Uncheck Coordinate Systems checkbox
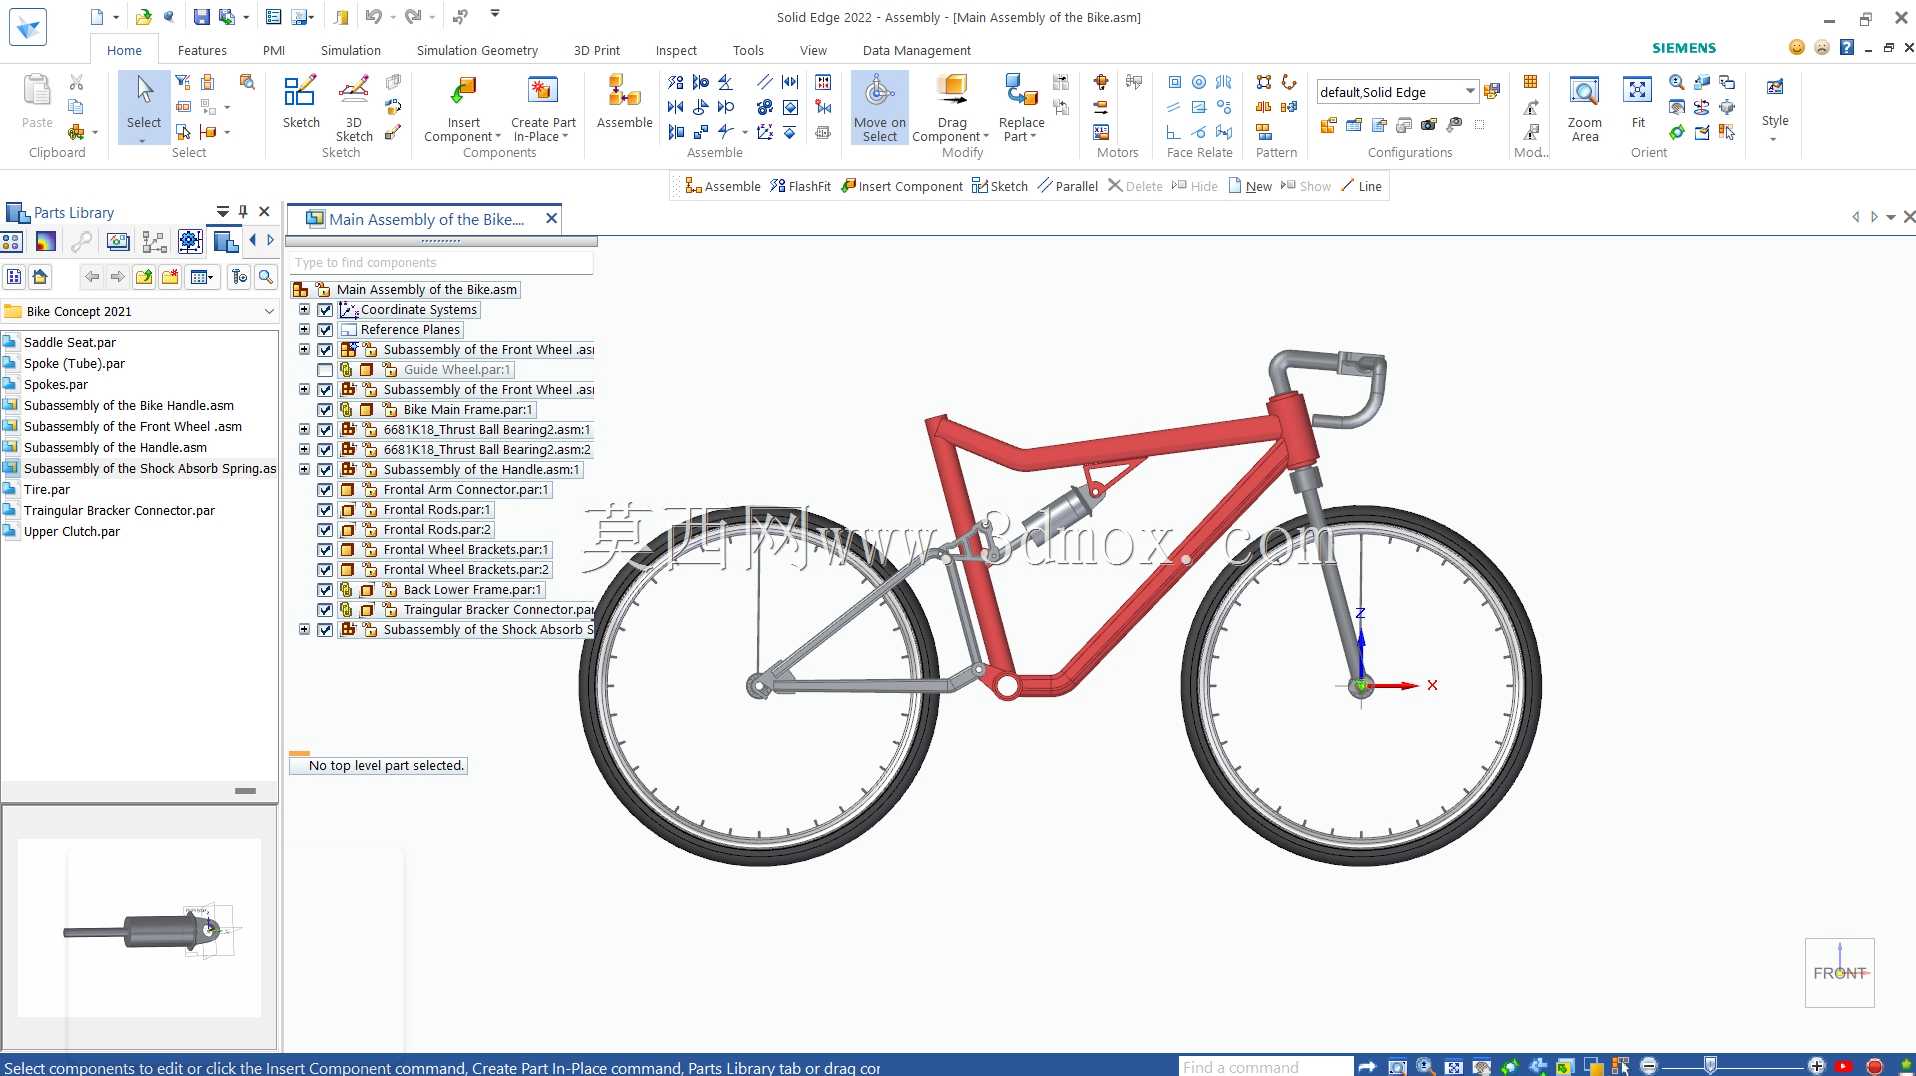This screenshot has width=1916, height=1076. pyautogui.click(x=325, y=310)
